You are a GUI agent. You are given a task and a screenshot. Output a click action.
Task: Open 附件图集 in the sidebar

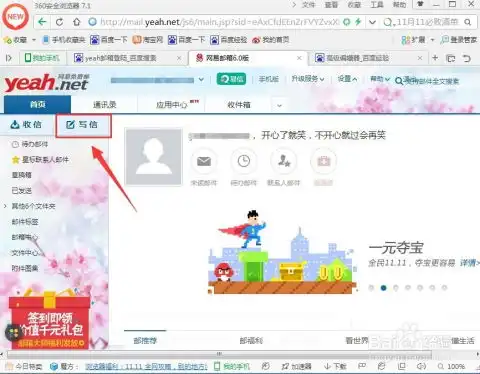click(x=25, y=268)
